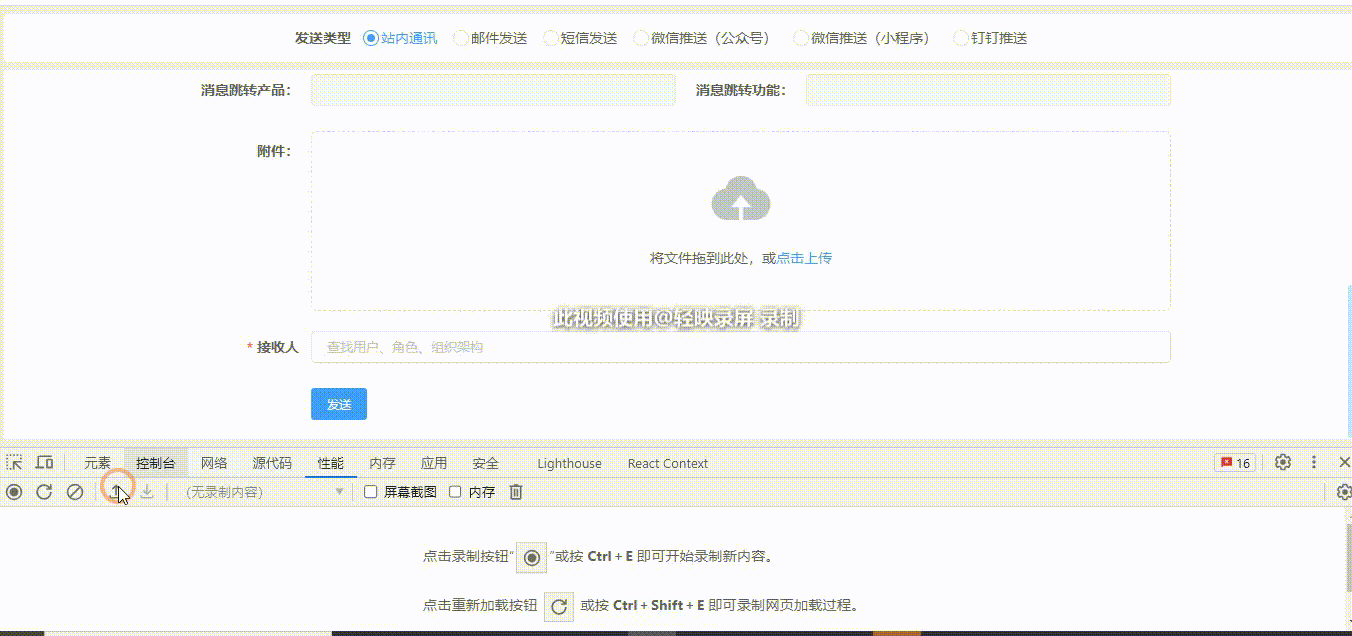The height and width of the screenshot is (636, 1352).
Task: Open the DevTools three-dot menu
Action: [1314, 462]
